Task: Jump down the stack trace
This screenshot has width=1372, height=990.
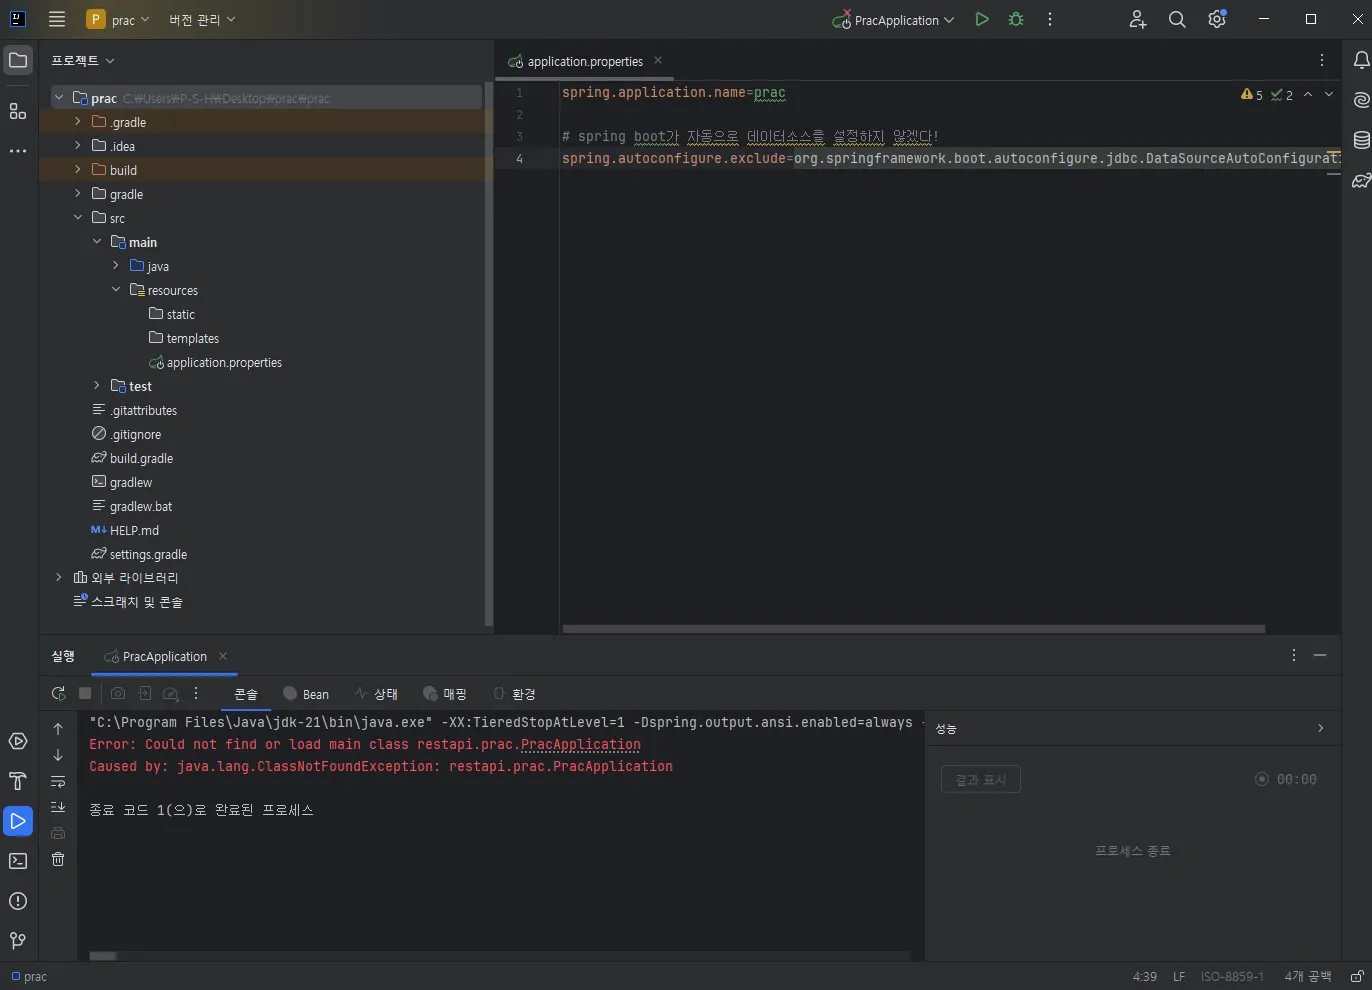Action: [58, 755]
